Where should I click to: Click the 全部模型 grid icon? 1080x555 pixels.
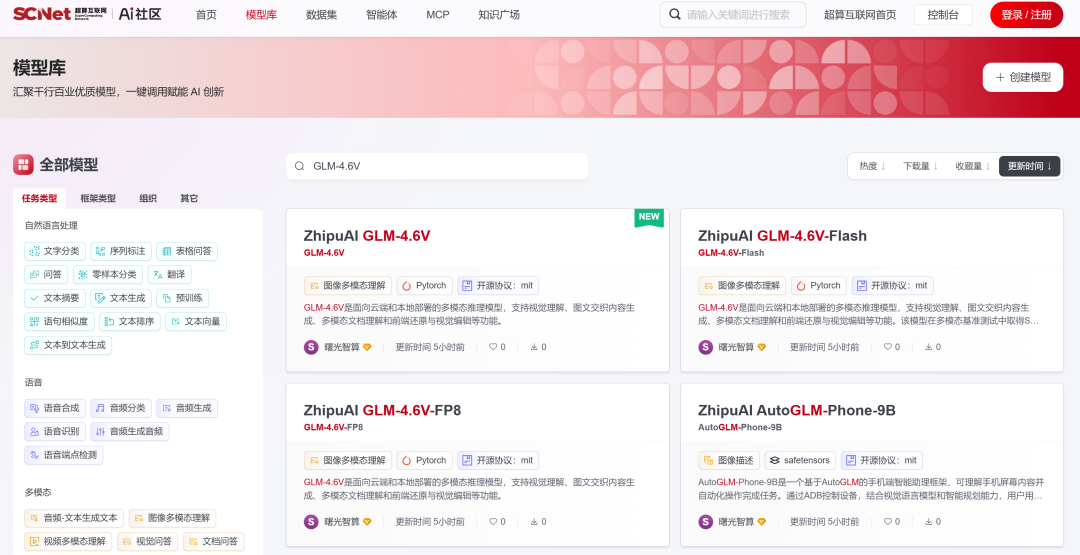tap(23, 165)
